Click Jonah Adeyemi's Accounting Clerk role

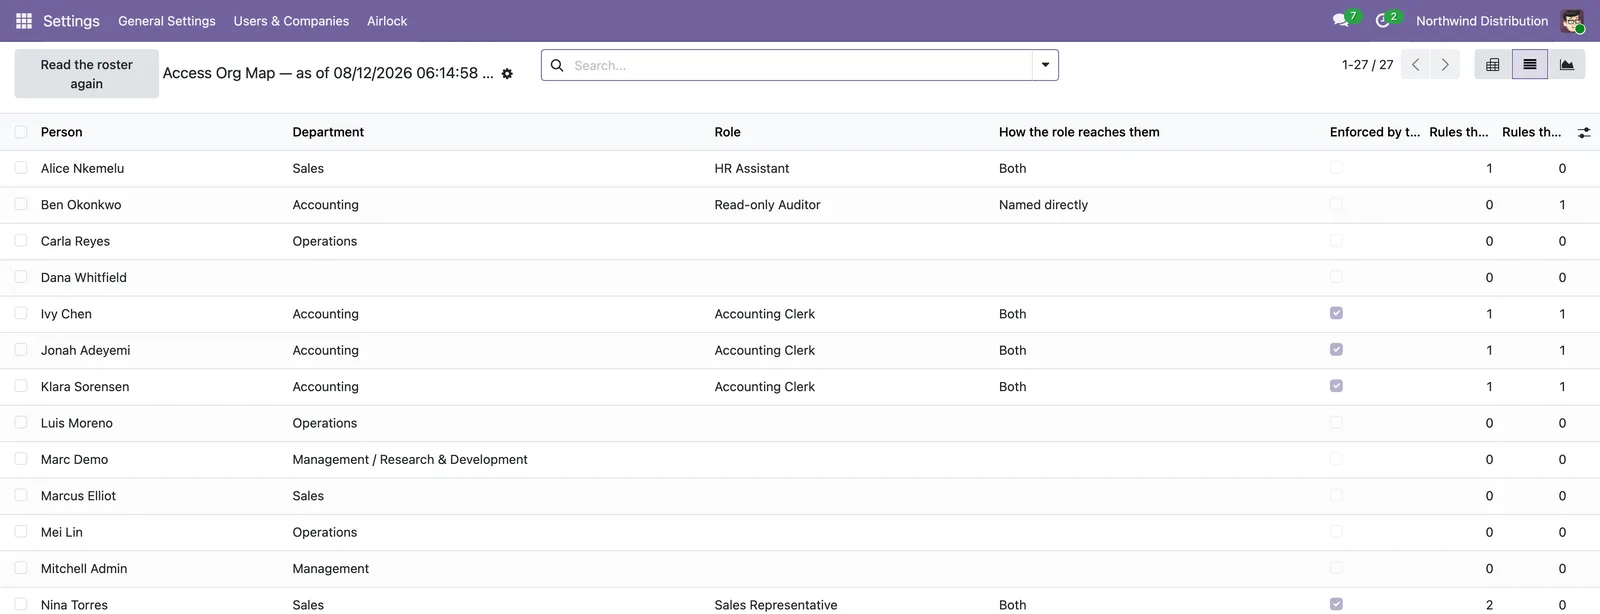[765, 350]
